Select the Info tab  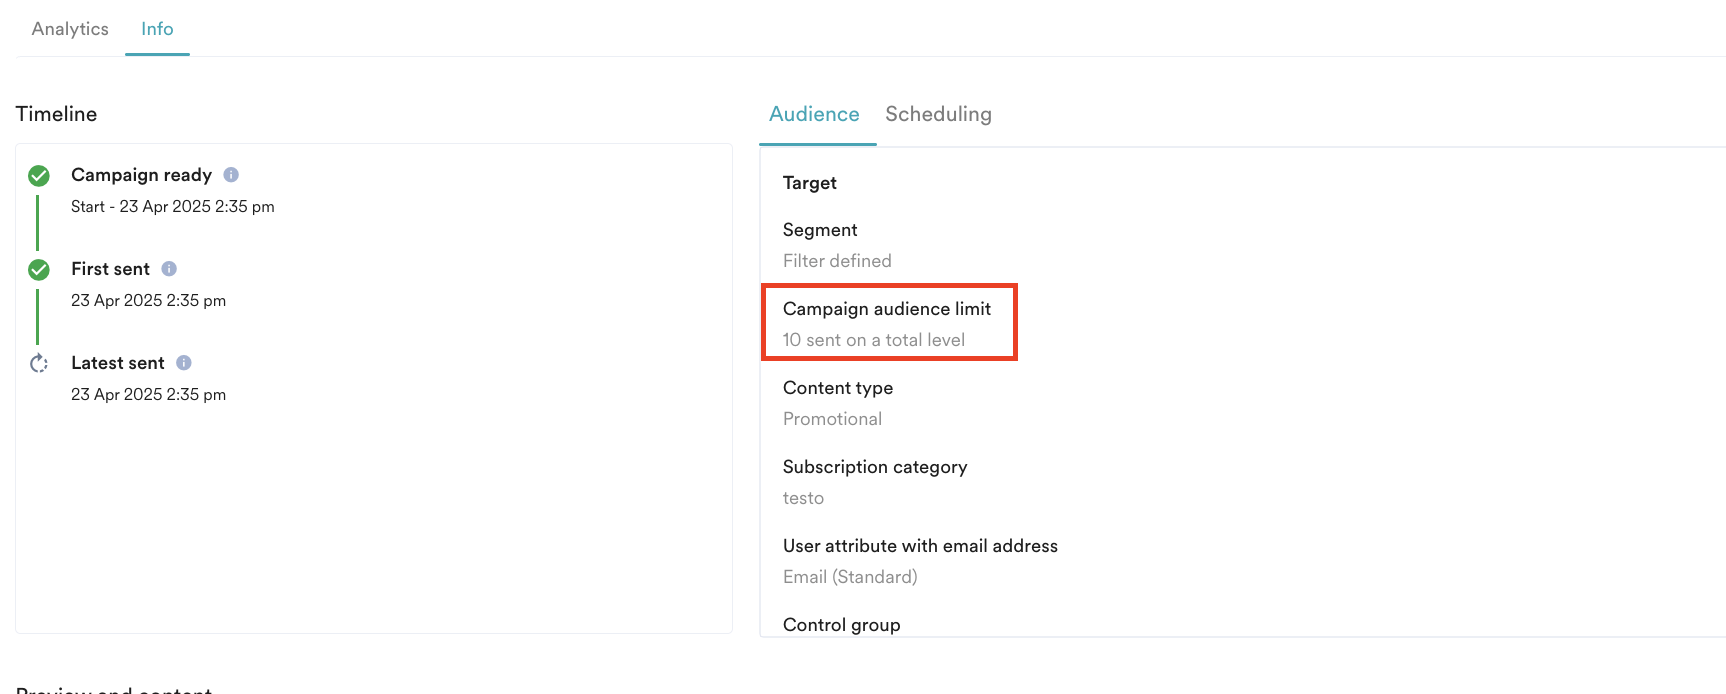click(x=157, y=29)
